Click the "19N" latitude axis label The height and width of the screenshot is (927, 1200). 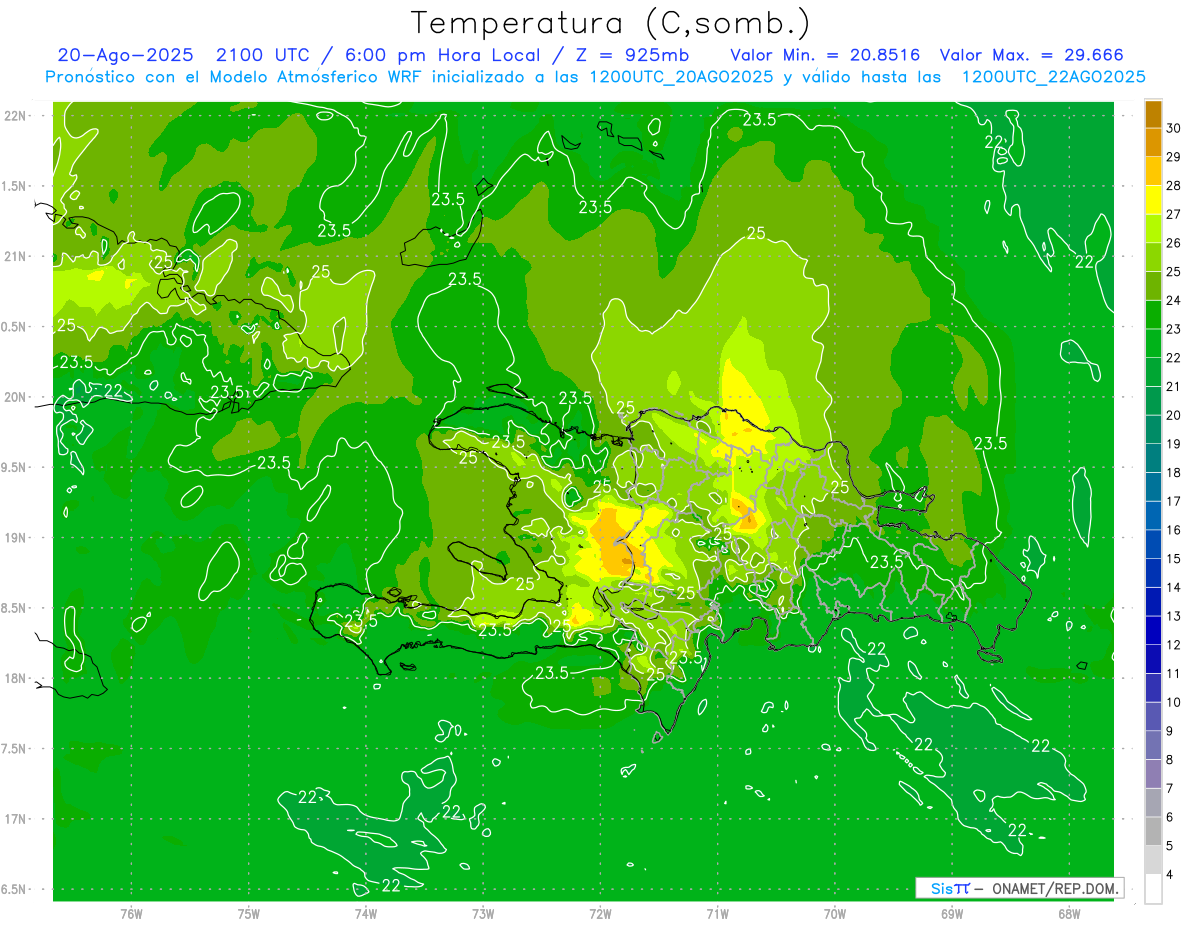click(x=15, y=538)
